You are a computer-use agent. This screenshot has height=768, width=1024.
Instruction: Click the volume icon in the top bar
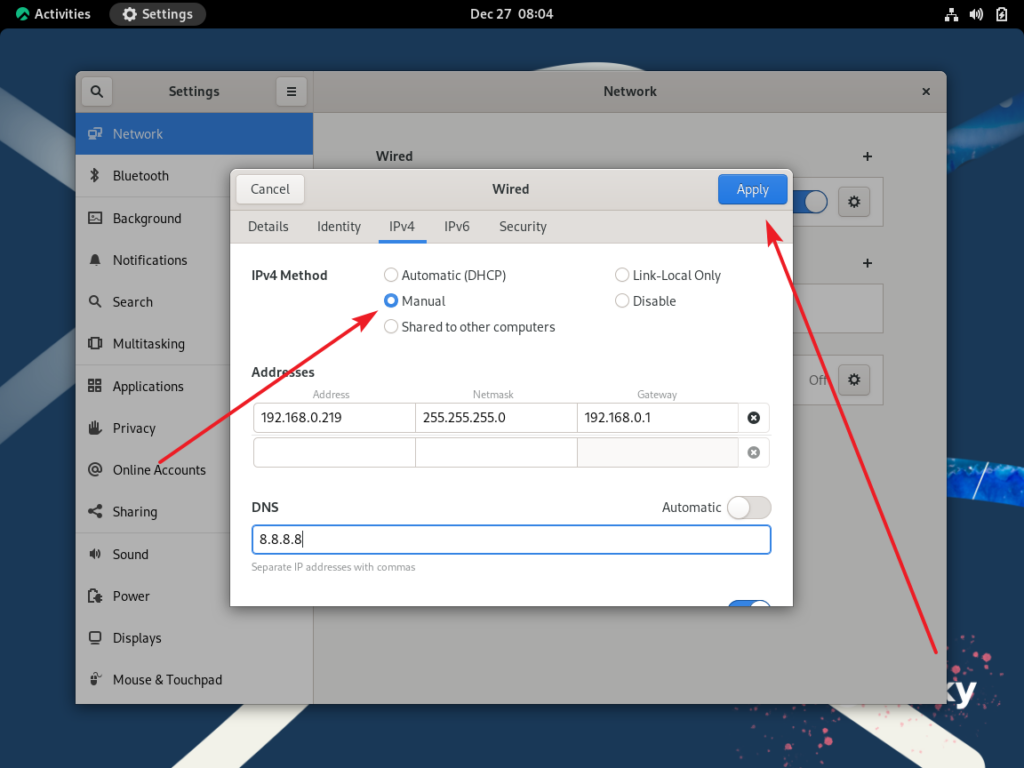975,13
